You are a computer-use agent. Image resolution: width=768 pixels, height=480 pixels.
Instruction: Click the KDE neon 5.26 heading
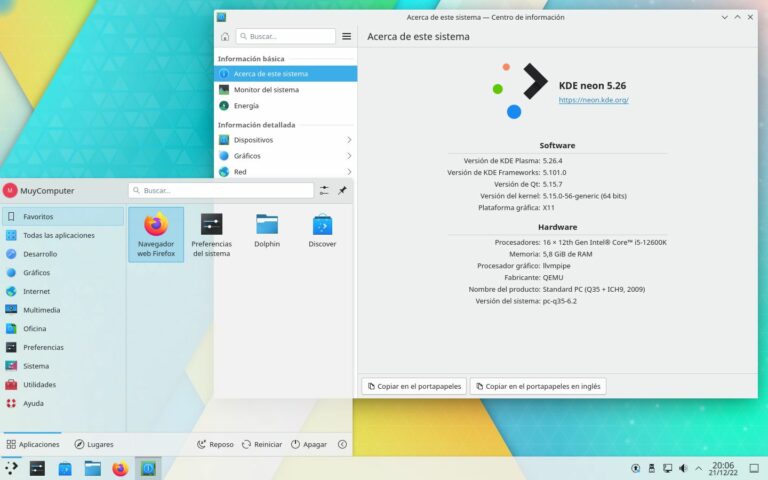pos(592,86)
